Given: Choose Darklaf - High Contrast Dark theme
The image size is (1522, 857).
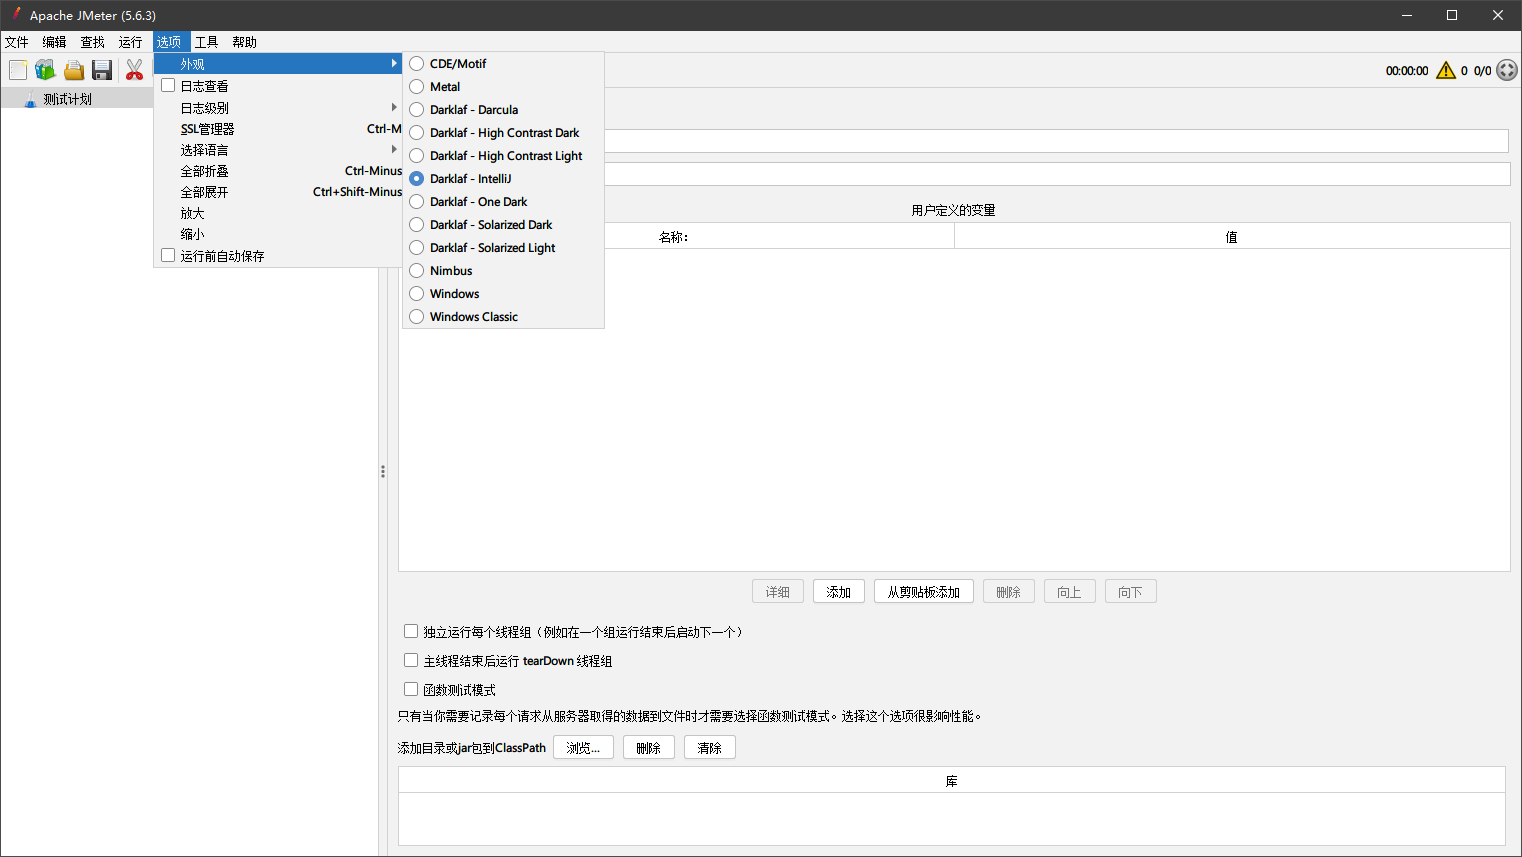Looking at the screenshot, I should click(x=504, y=133).
